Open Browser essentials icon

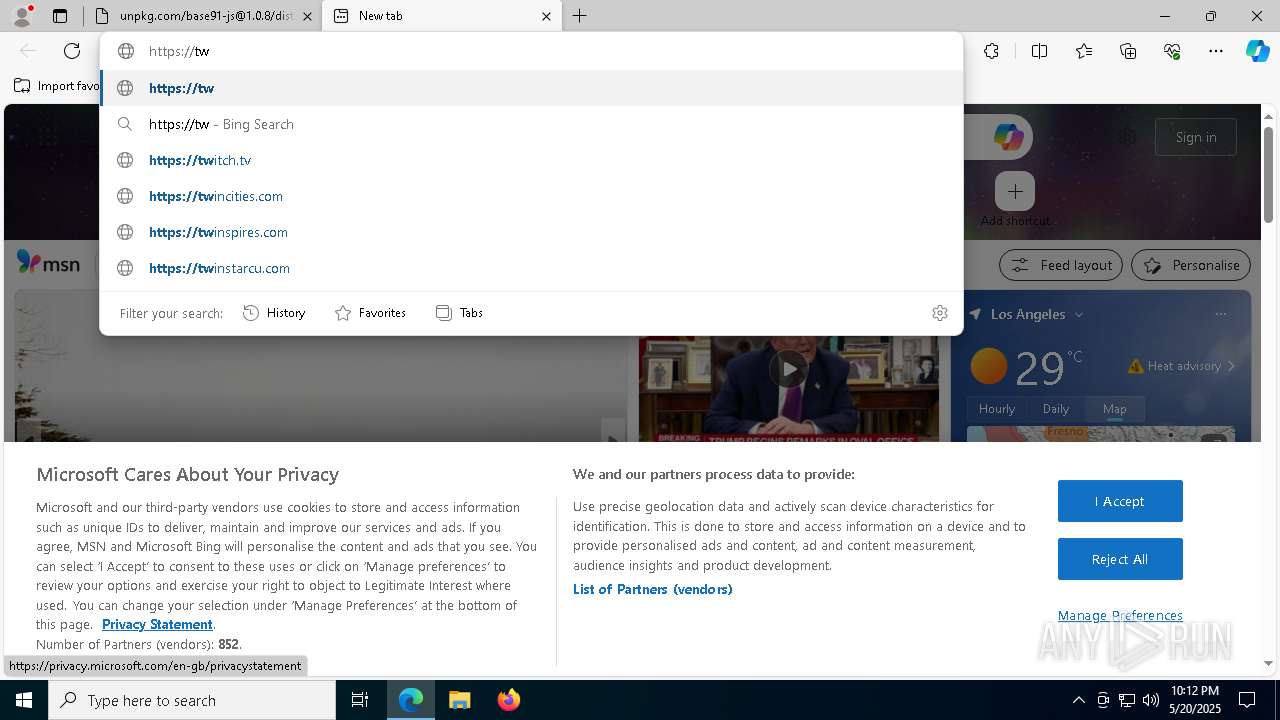pos(1172,51)
